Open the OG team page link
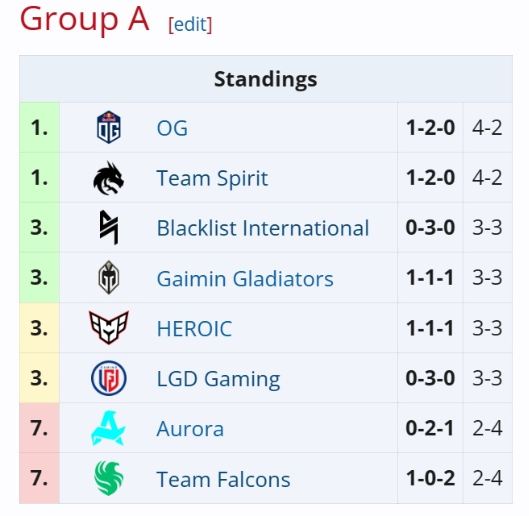Image resolution: width=529 pixels, height=516 pixels. [x=172, y=128]
